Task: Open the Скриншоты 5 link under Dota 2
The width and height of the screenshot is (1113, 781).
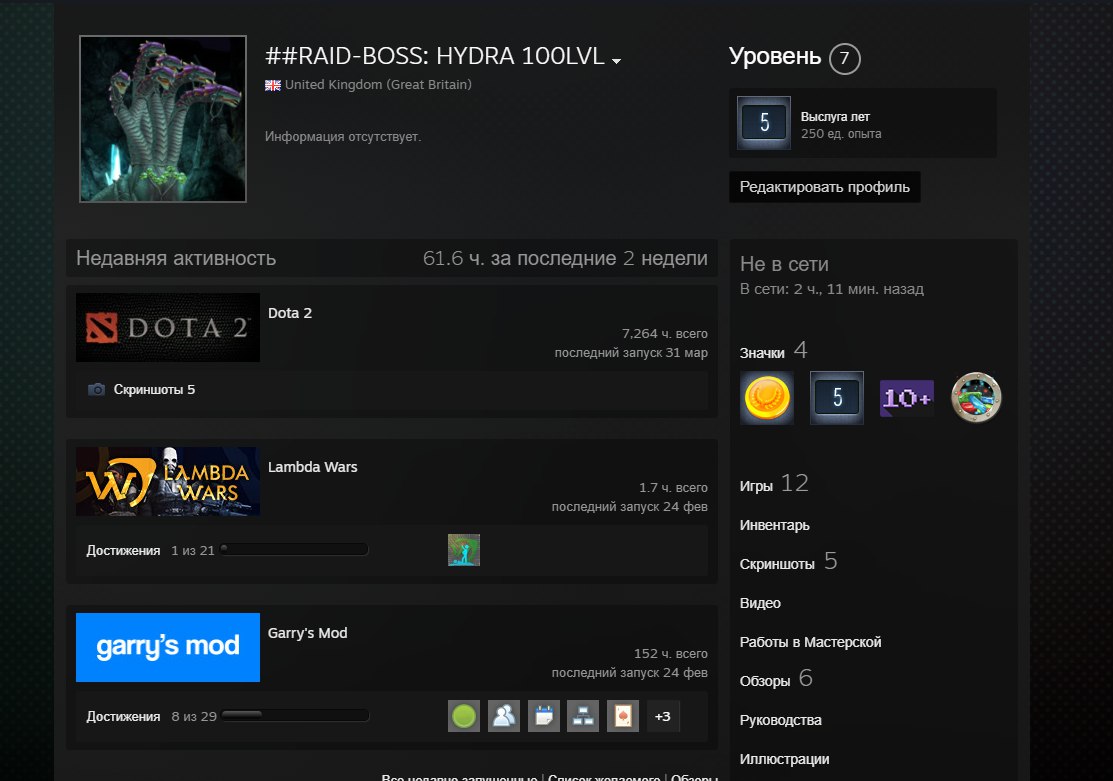Action: [154, 390]
